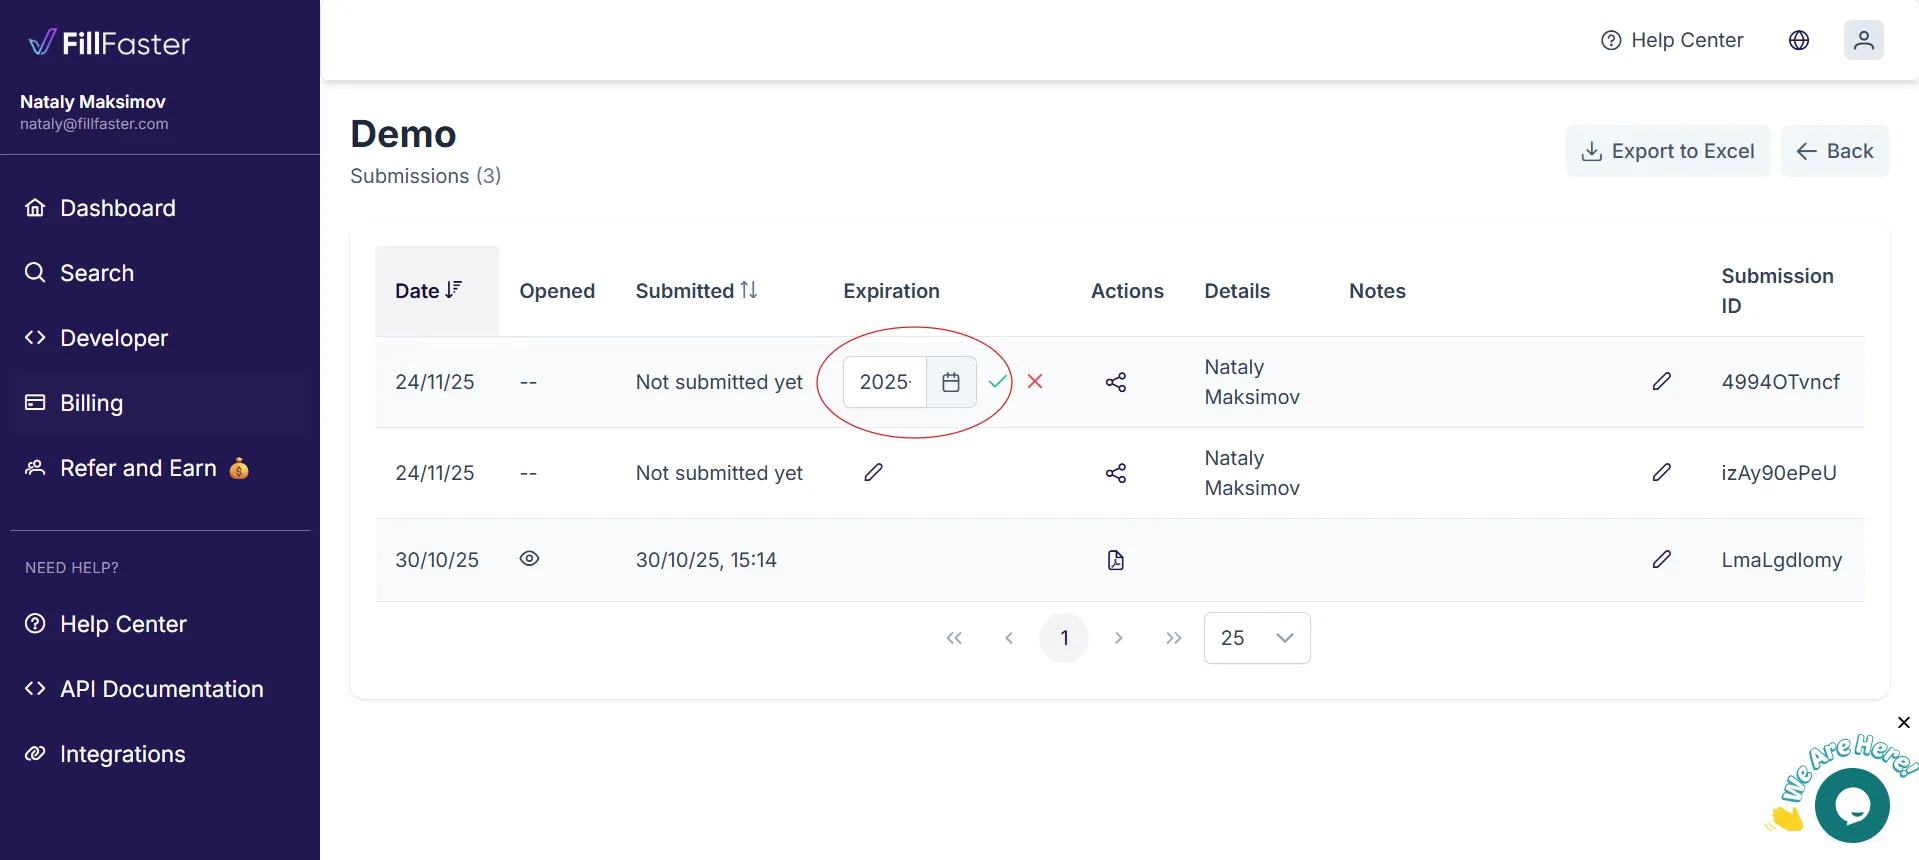Confirm expiration date with green checkmark
Image resolution: width=1919 pixels, height=860 pixels.
coord(997,382)
